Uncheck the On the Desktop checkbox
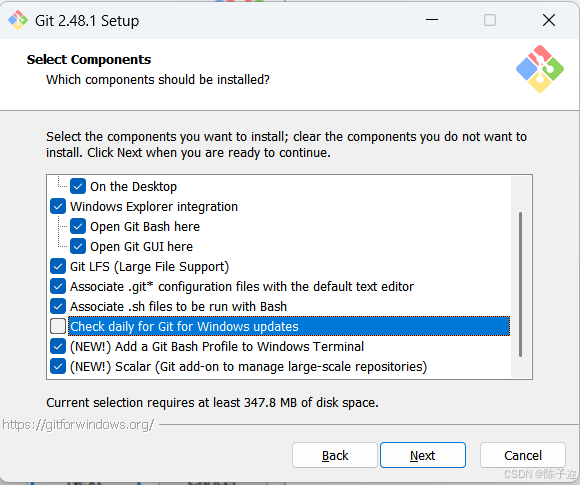580x485 pixels. pyautogui.click(x=78, y=186)
